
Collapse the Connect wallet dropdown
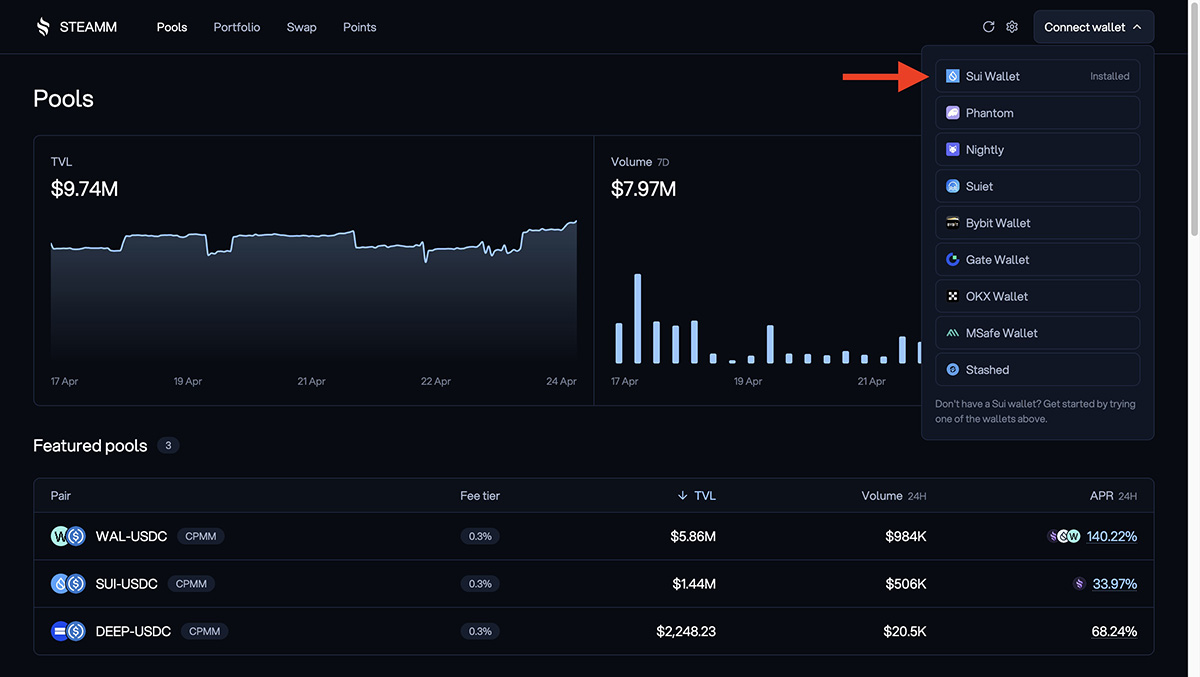coord(1094,27)
